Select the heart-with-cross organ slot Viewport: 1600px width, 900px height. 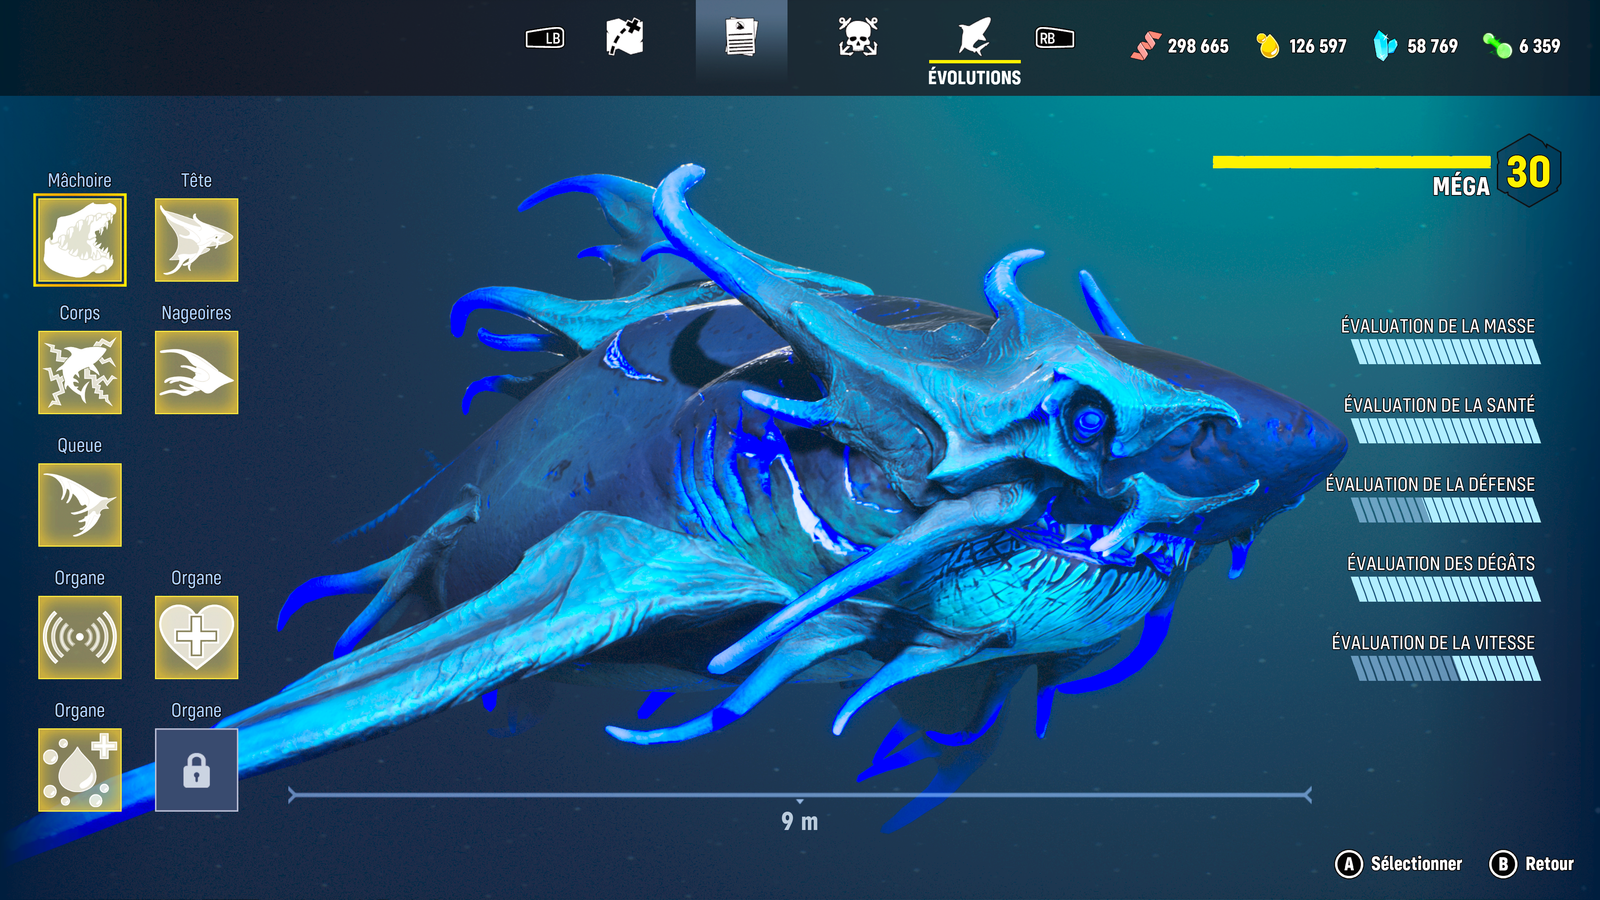(x=196, y=637)
